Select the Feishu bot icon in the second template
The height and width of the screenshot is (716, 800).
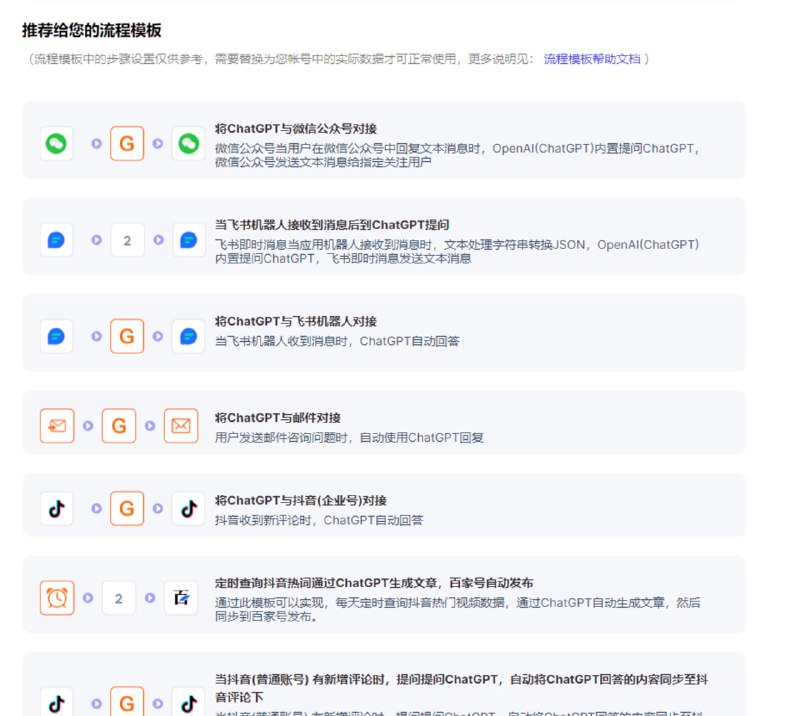[56, 239]
